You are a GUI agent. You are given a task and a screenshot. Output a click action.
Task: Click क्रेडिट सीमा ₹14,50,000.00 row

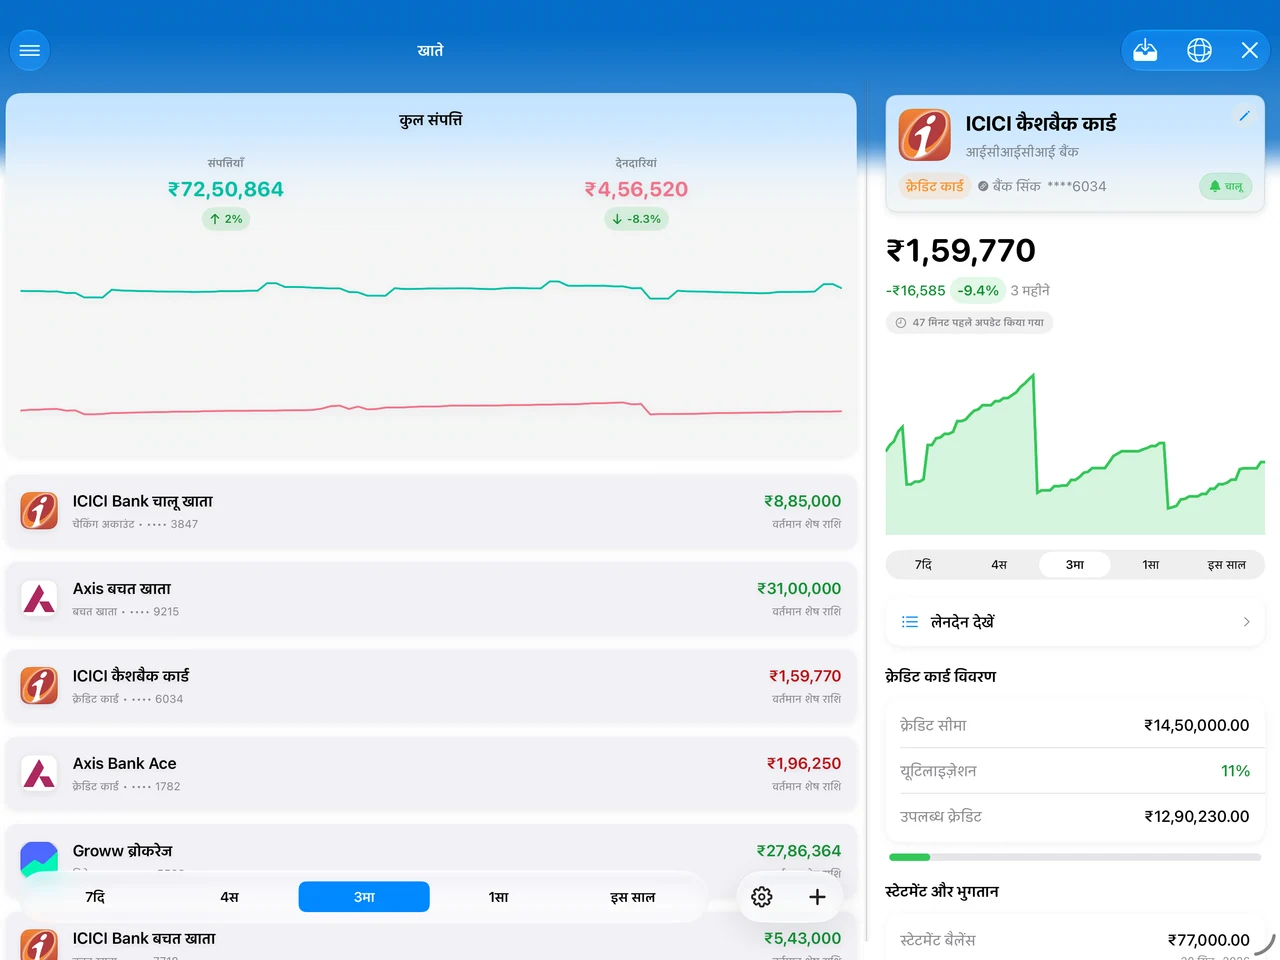click(x=1075, y=725)
